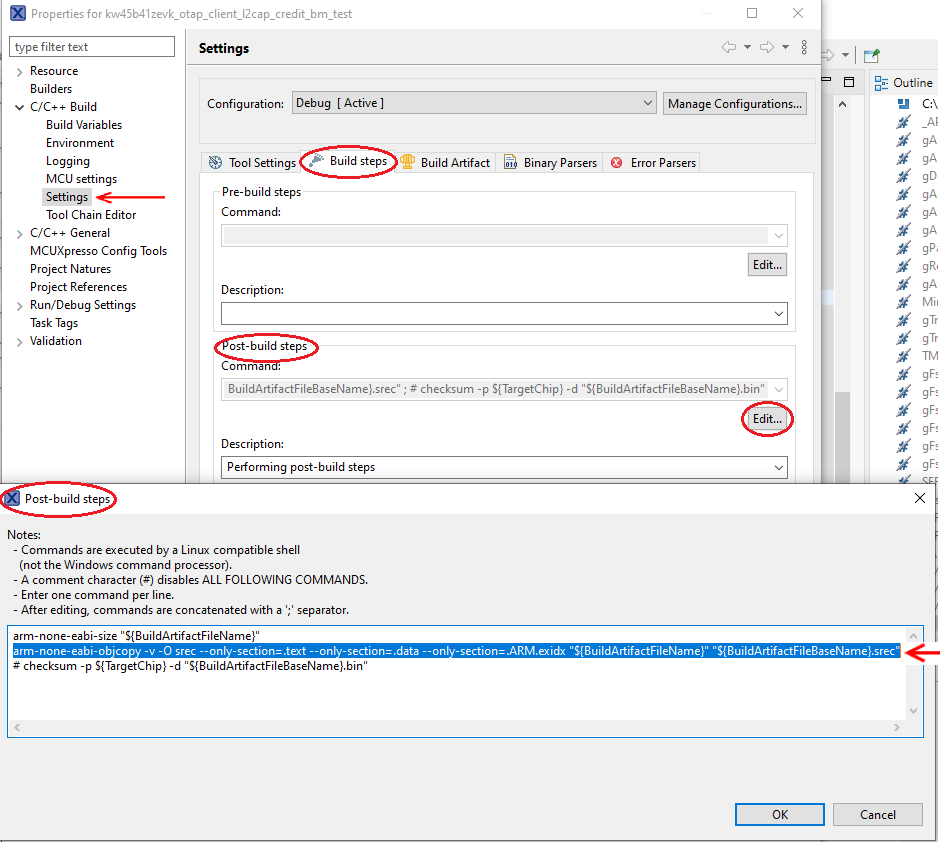940x842 pixels.
Task: Expand the Run/Debug Settings node
Action: (20, 305)
